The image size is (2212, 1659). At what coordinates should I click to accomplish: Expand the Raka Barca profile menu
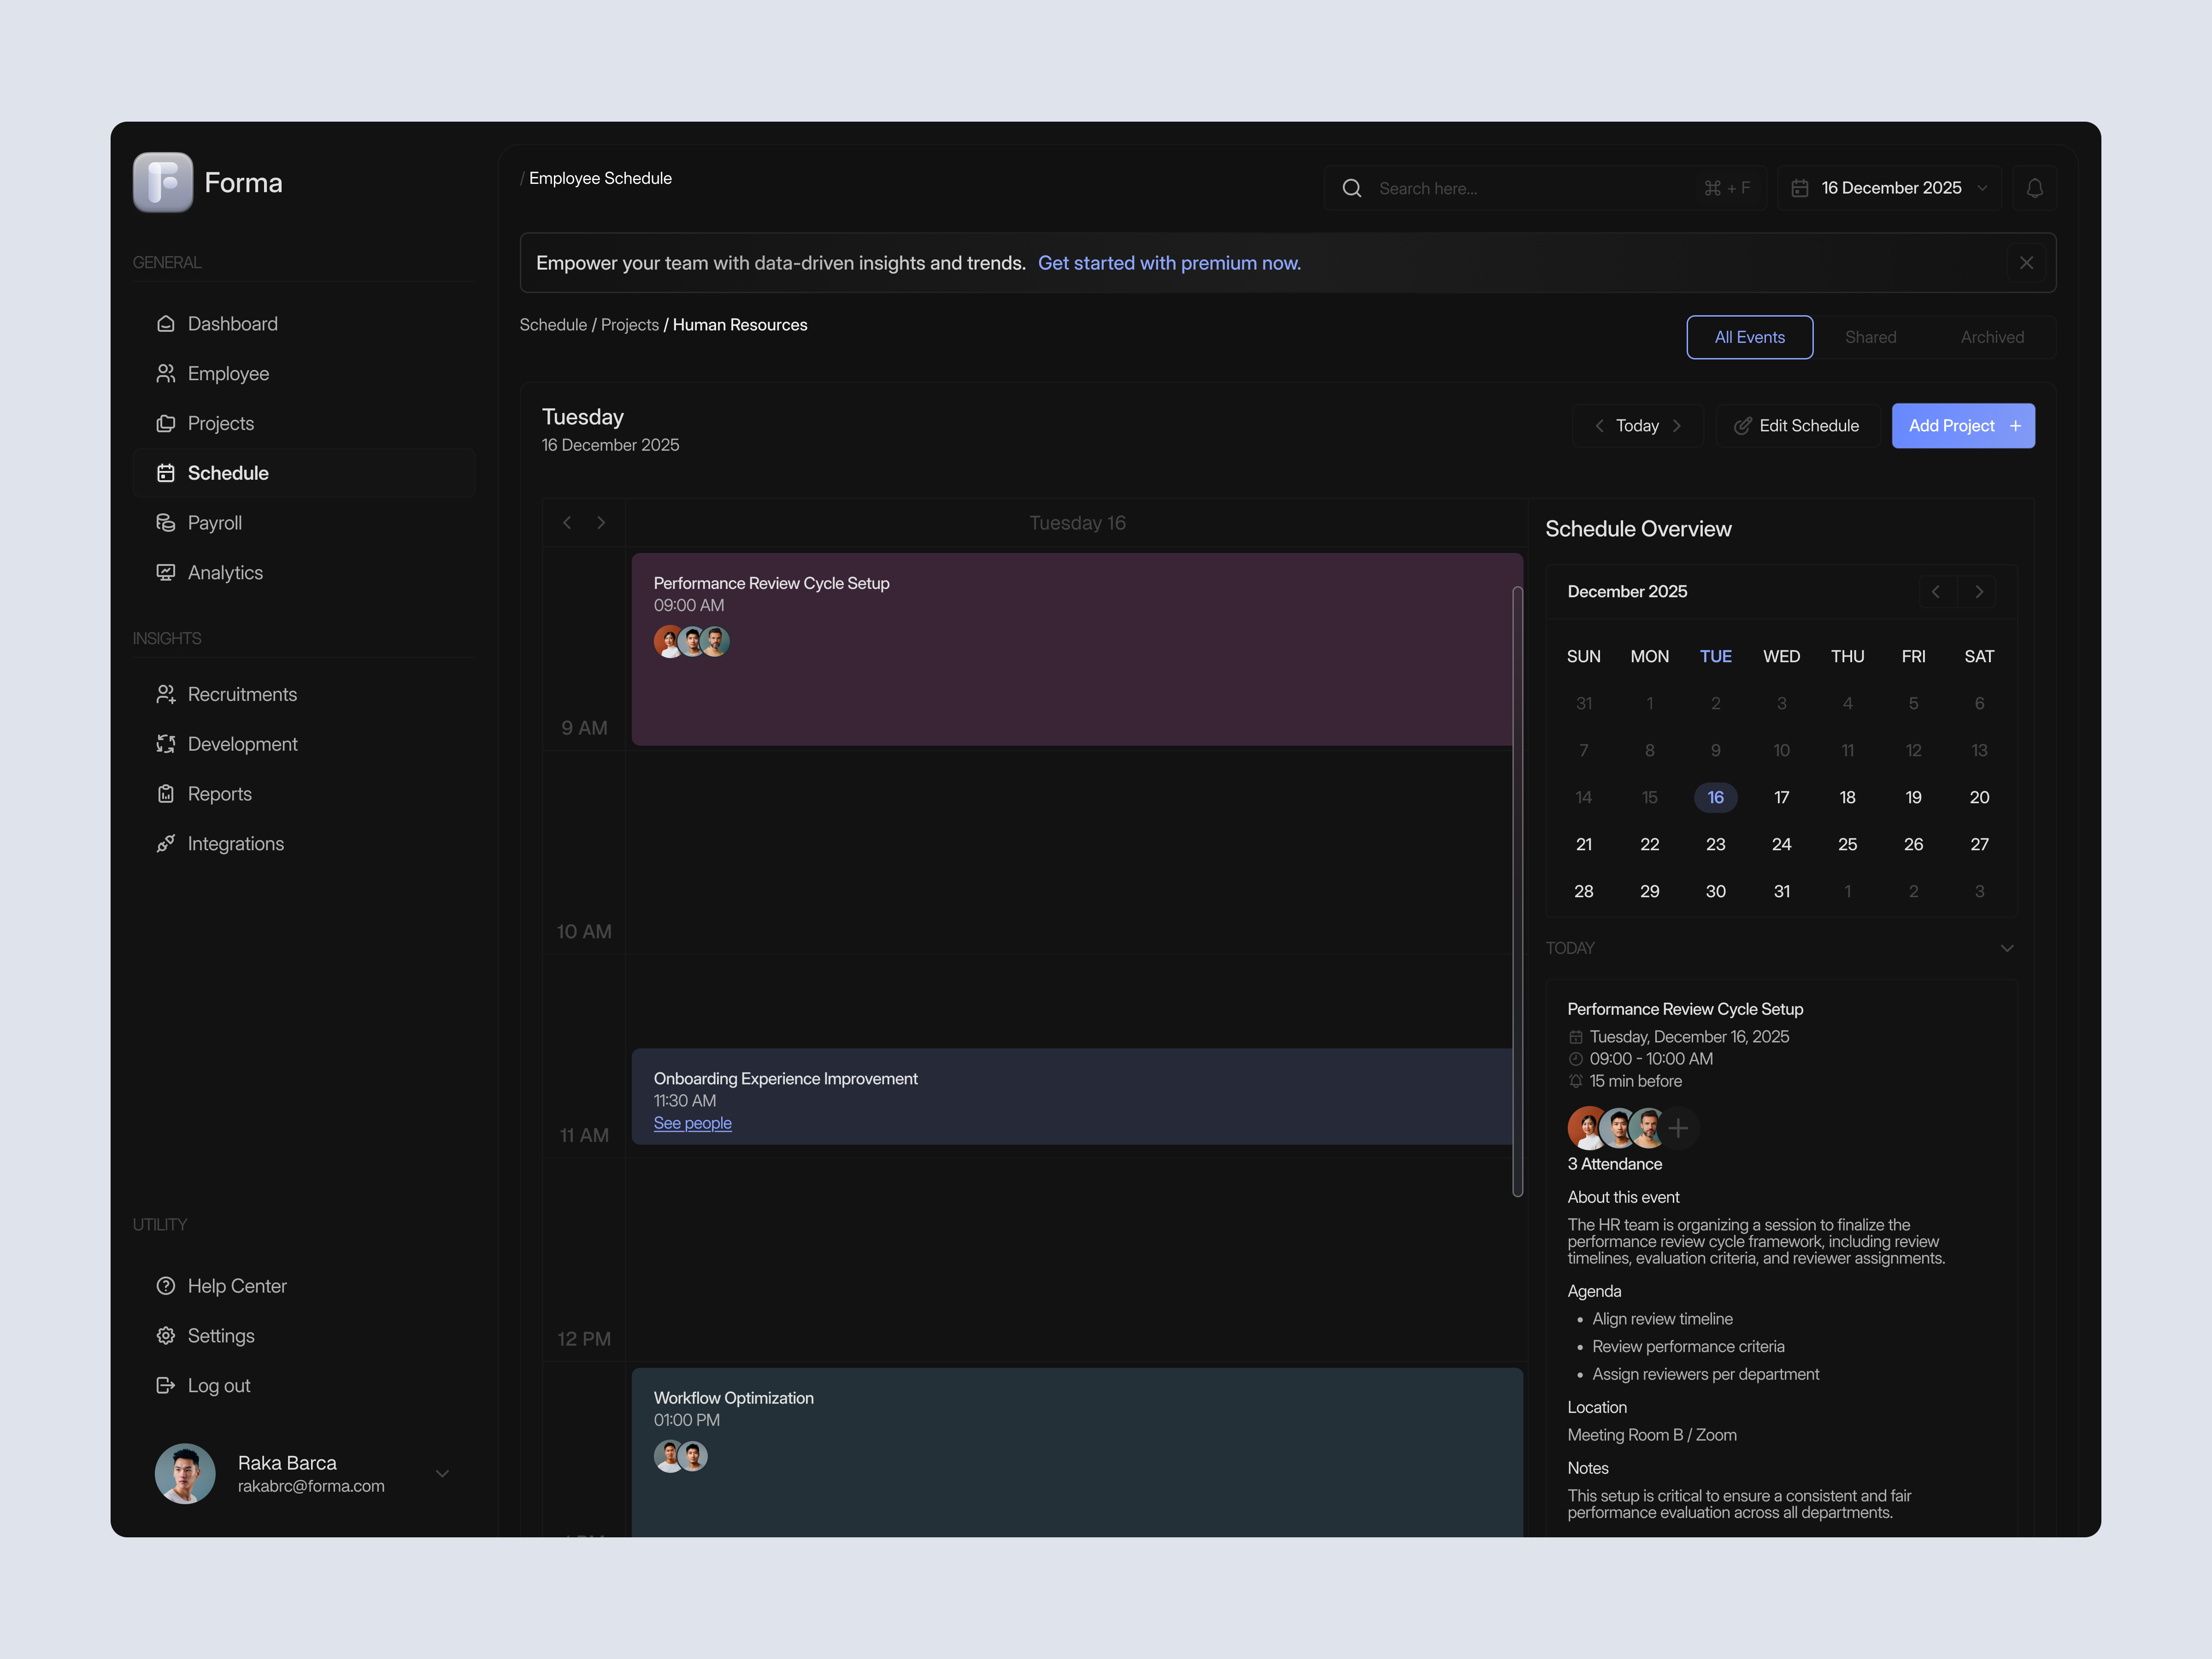[442, 1473]
